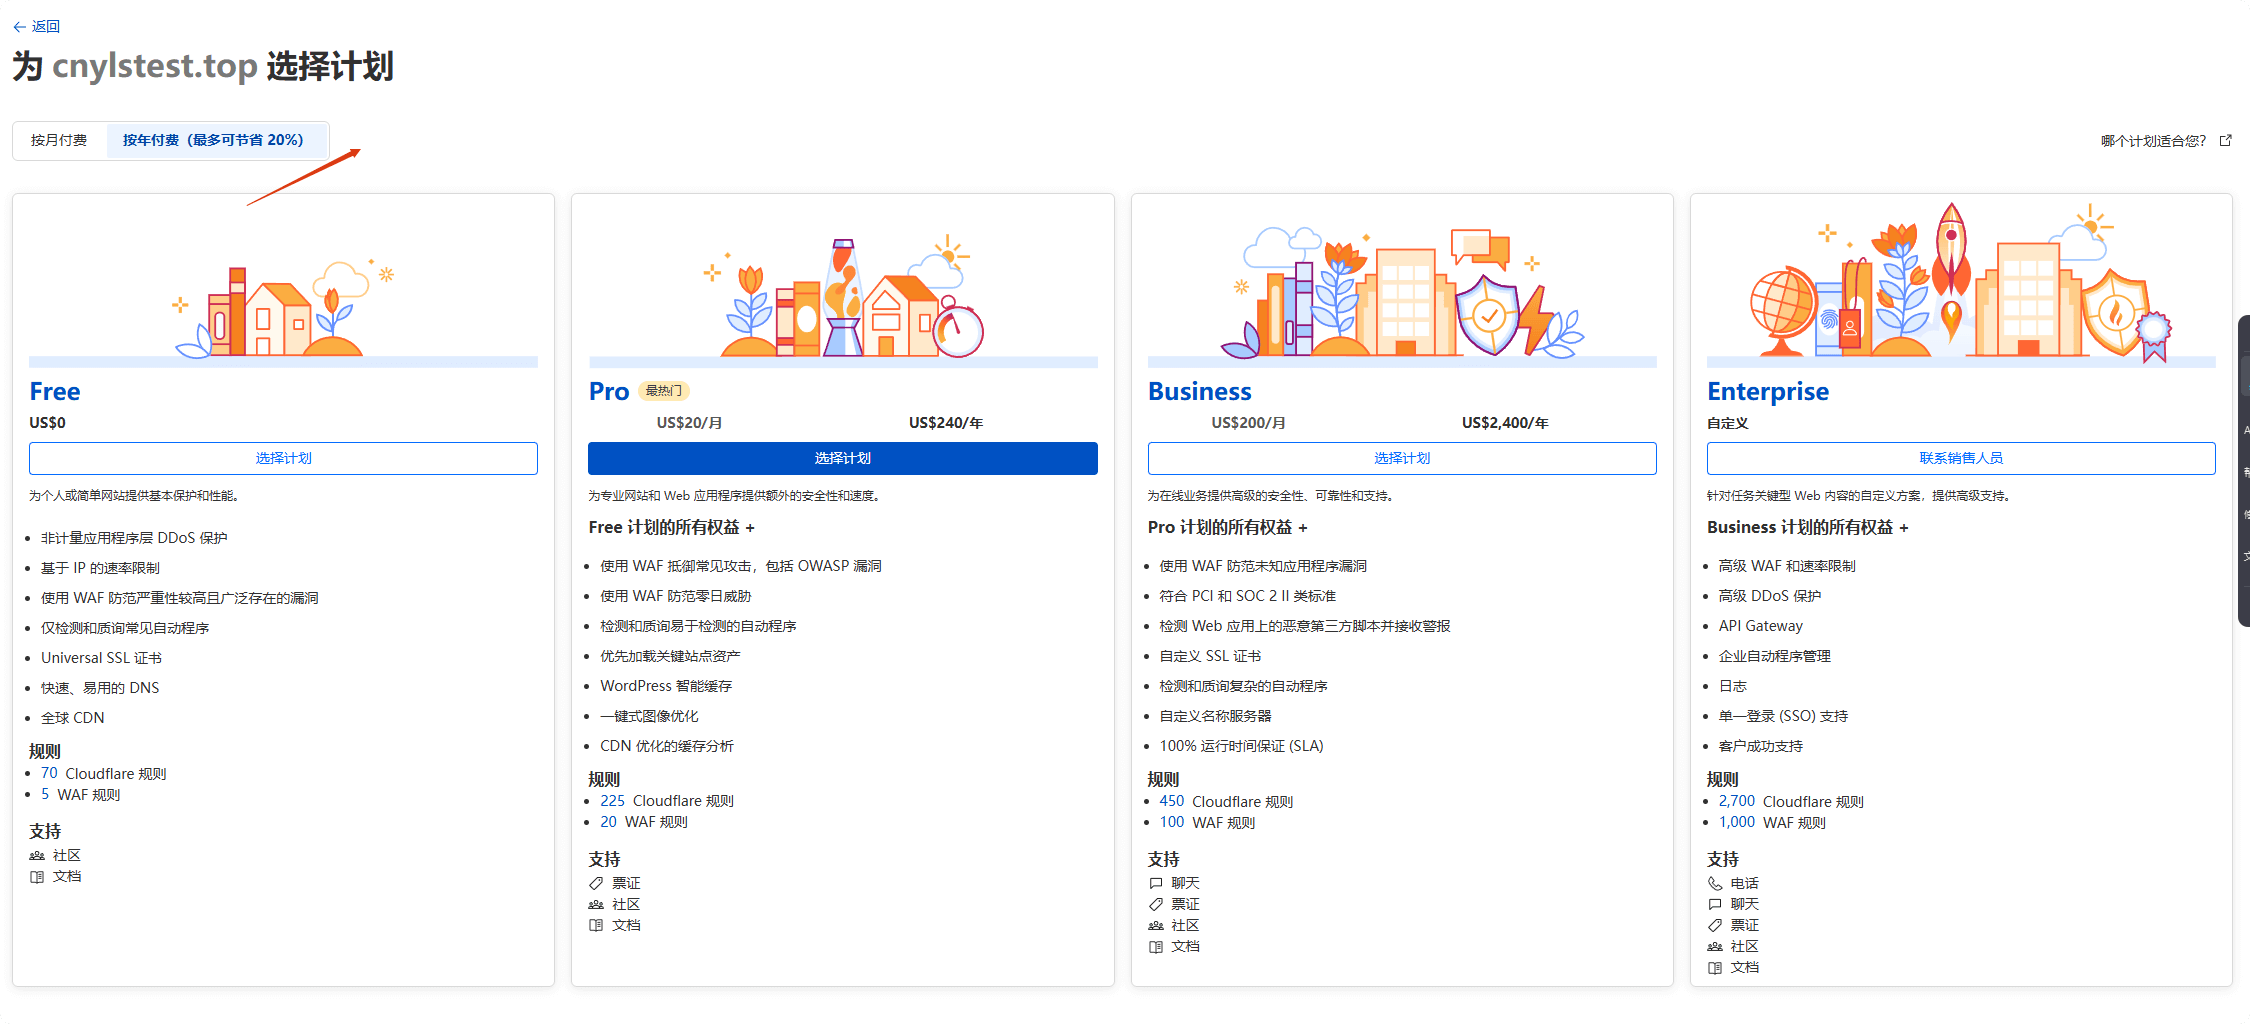2250x1024 pixels.
Task: Click Pro annual price US$240/年
Action: point(945,423)
